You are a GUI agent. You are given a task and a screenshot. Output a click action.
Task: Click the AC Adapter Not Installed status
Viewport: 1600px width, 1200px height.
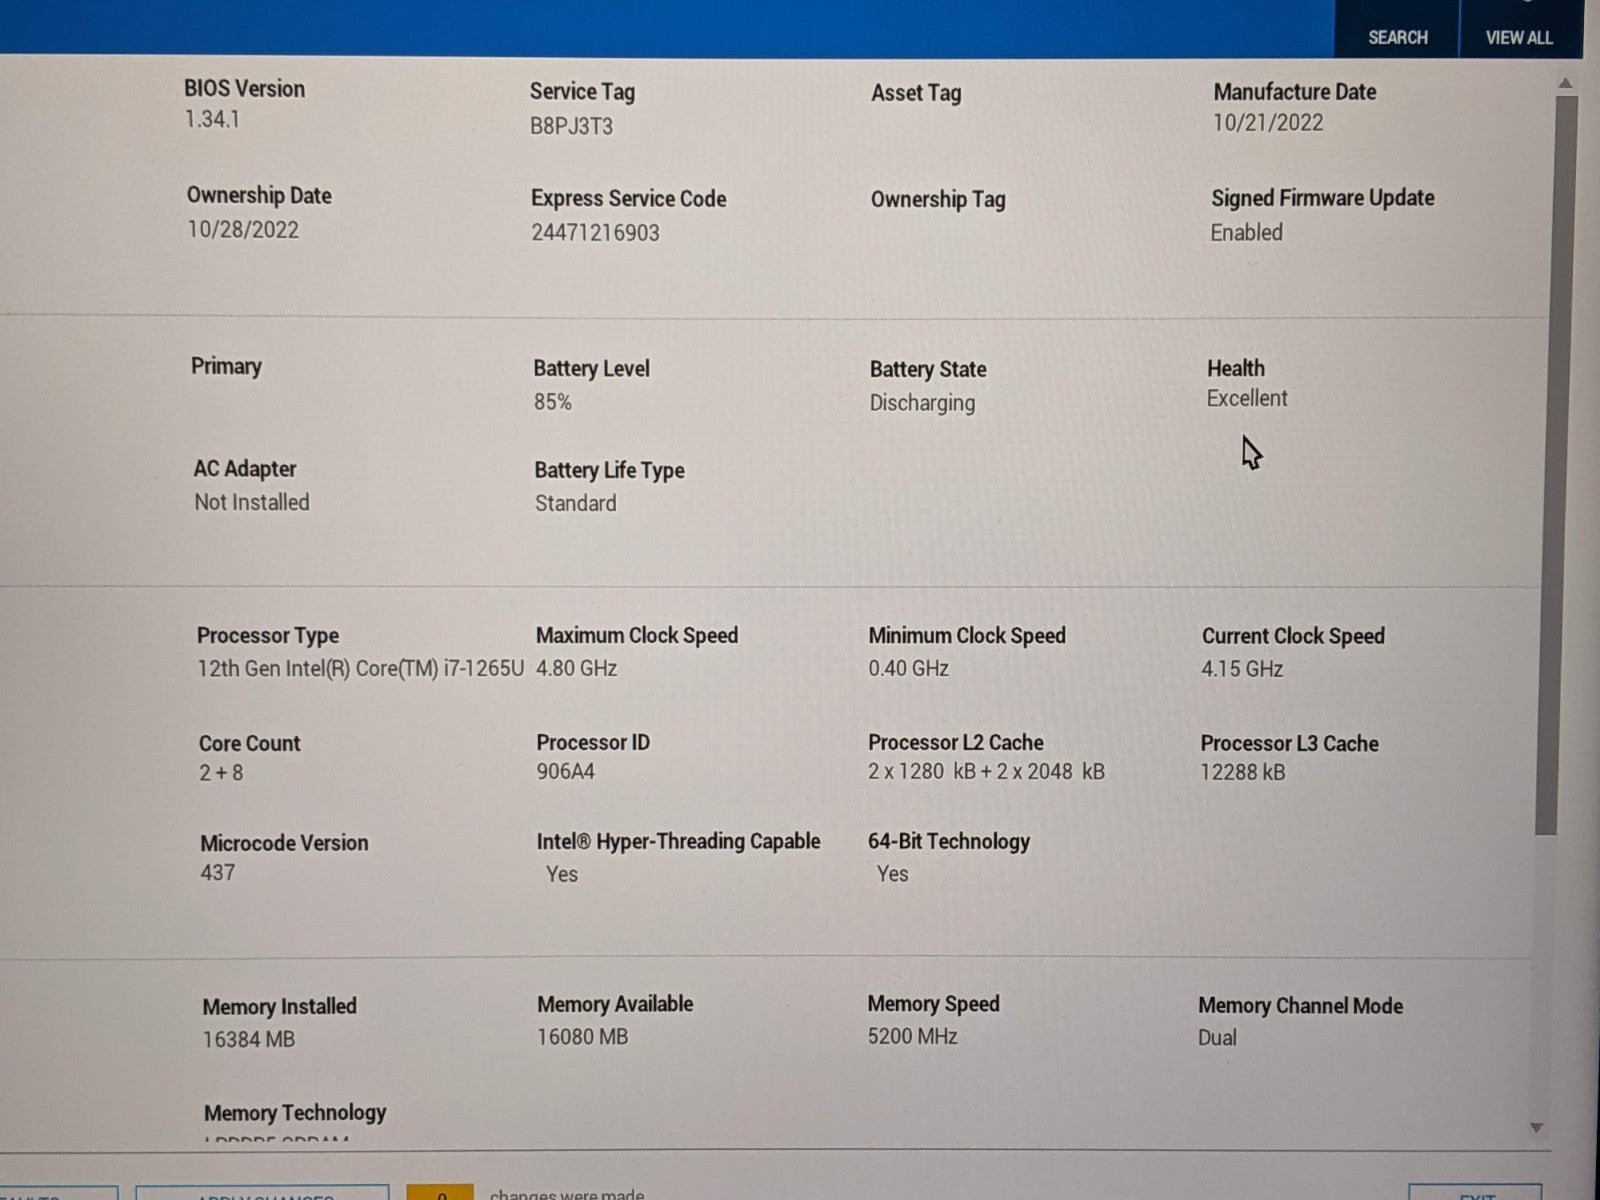252,502
